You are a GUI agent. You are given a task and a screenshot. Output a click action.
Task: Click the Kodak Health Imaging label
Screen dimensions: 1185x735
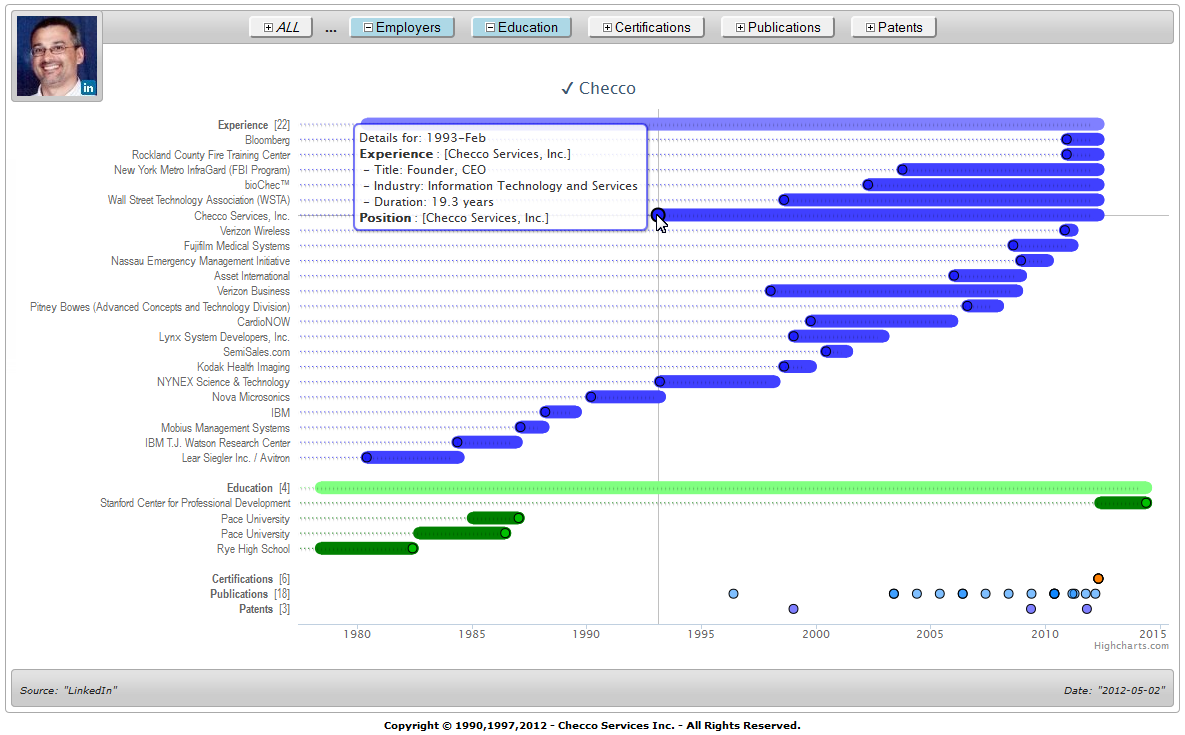point(243,367)
